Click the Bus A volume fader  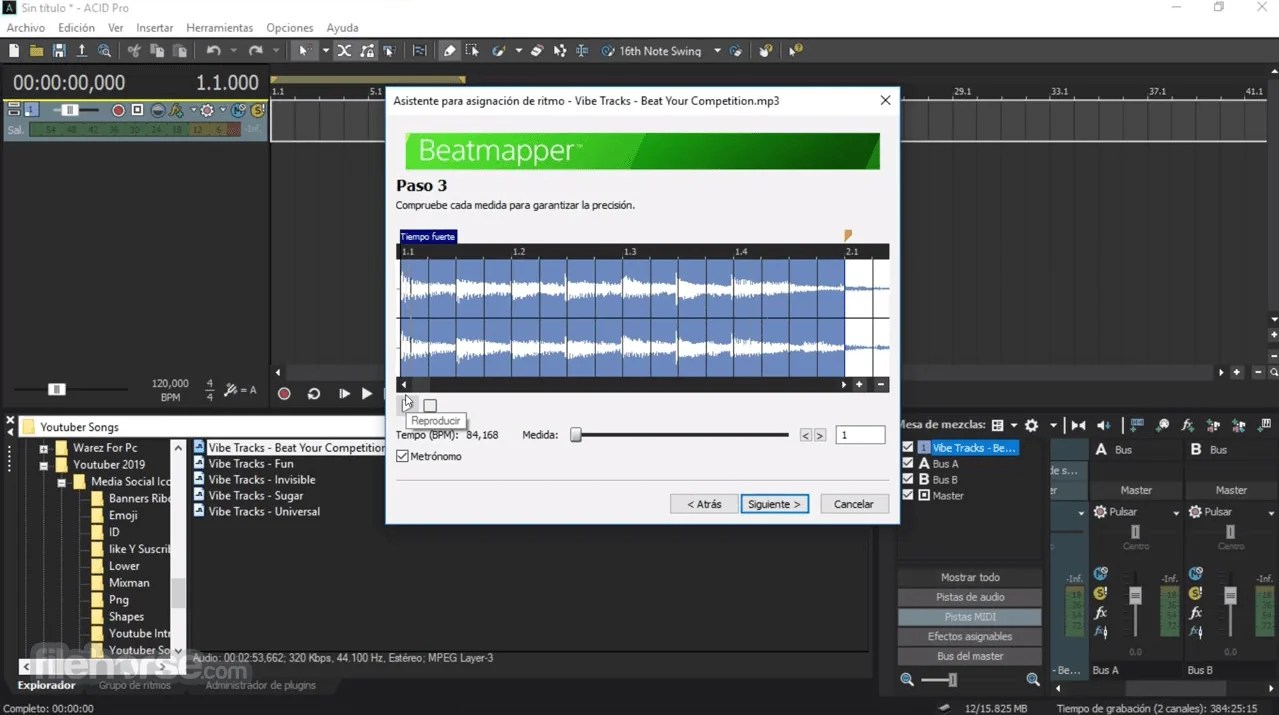point(1135,596)
